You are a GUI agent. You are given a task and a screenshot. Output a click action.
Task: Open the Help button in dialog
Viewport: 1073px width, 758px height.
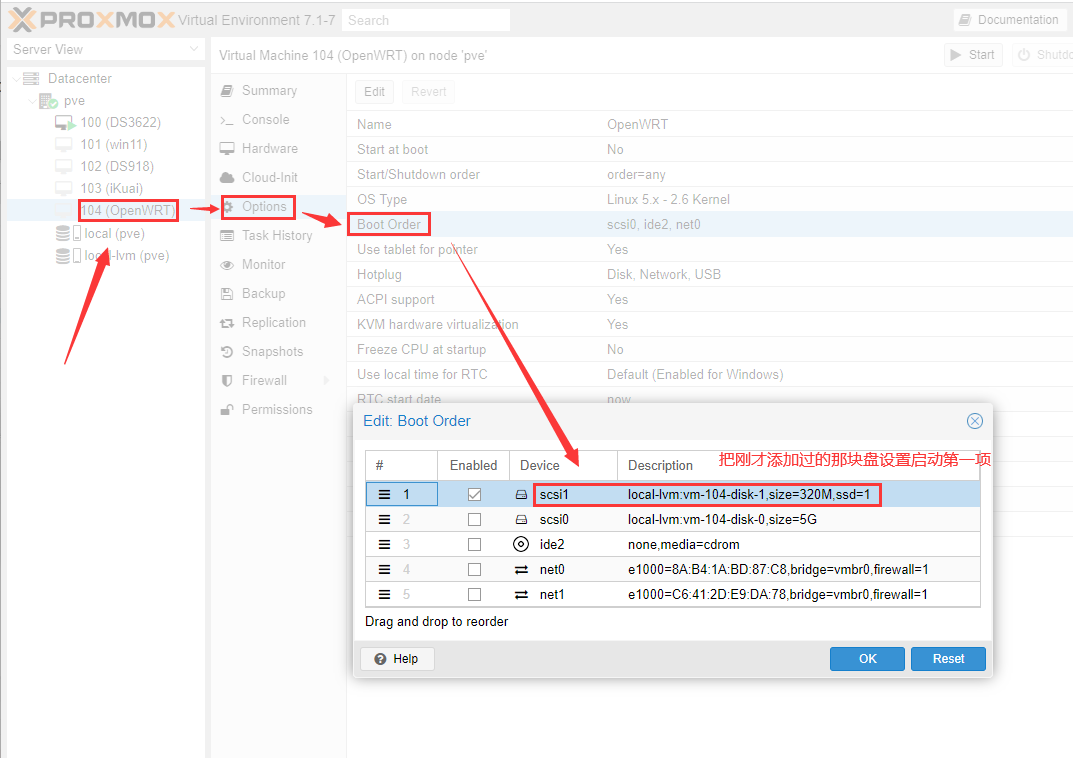[x=397, y=659]
